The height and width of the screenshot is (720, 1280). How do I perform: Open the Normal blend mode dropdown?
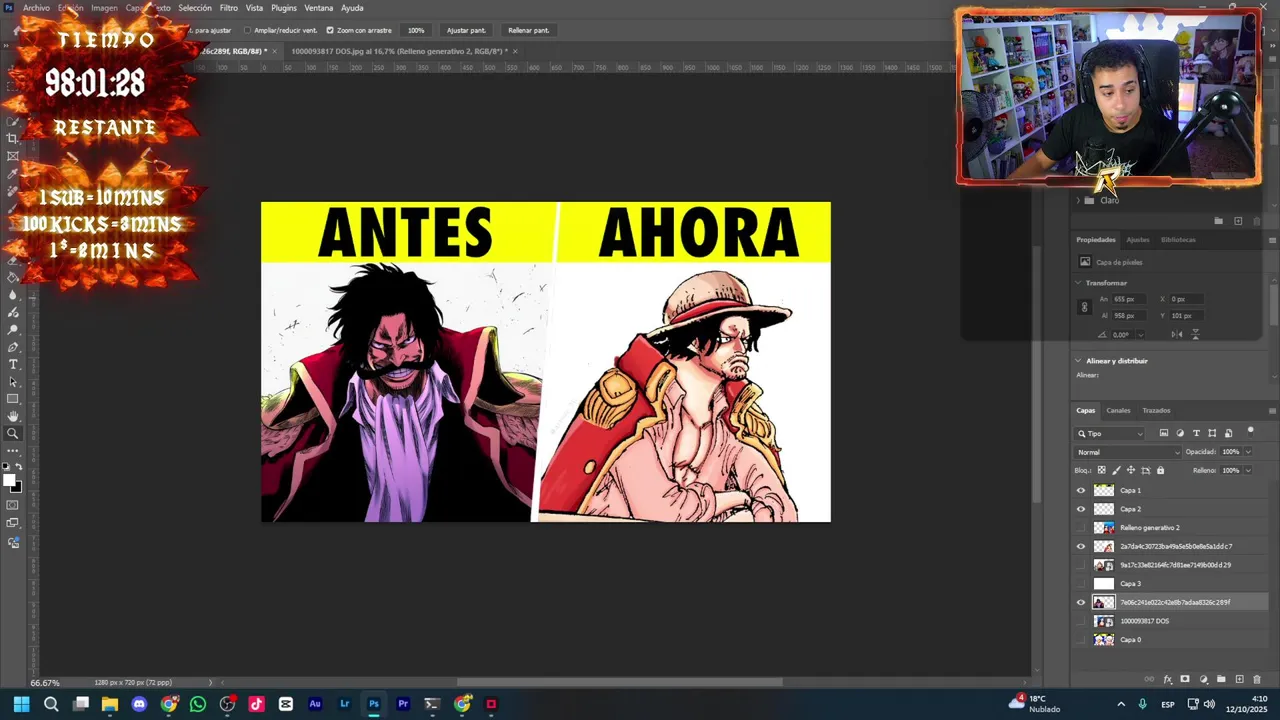1128,452
